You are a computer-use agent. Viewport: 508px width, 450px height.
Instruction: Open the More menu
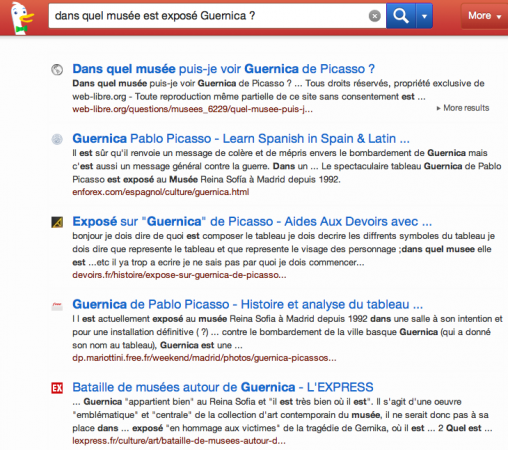pos(484,16)
